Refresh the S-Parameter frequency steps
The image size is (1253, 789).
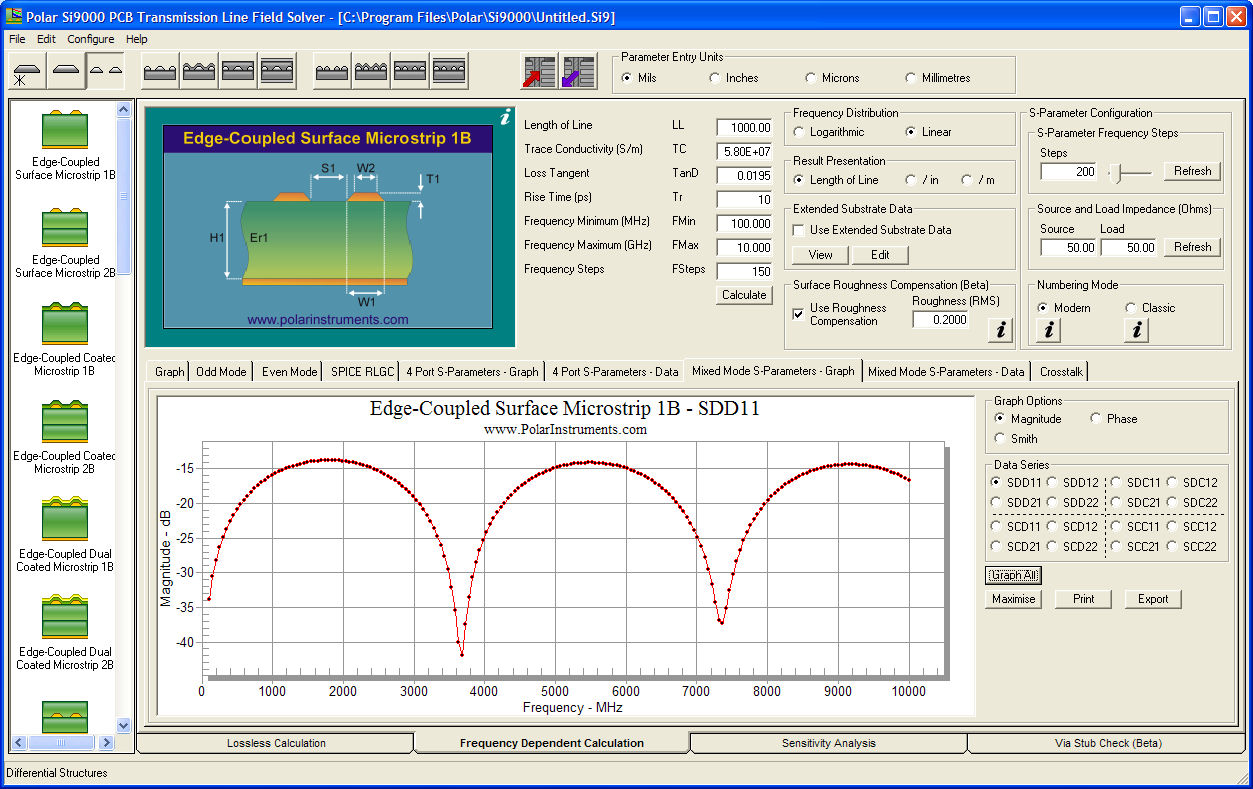click(1193, 171)
